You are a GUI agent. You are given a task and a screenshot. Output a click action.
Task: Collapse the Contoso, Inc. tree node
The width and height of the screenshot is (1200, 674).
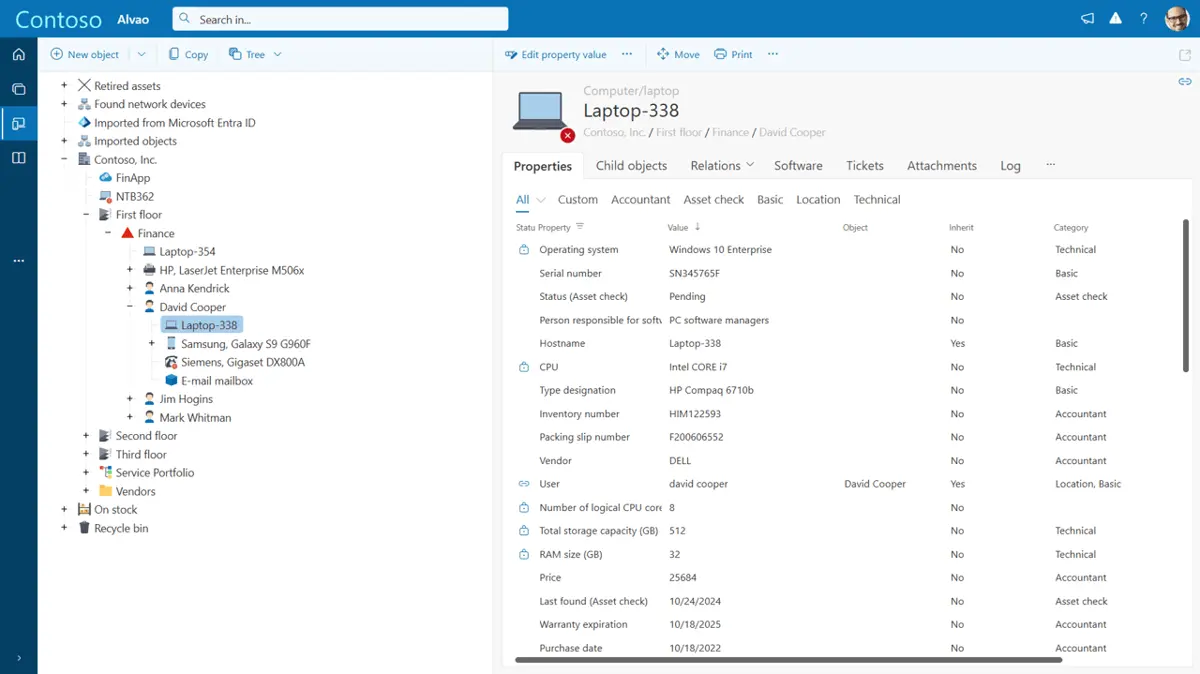(64, 159)
